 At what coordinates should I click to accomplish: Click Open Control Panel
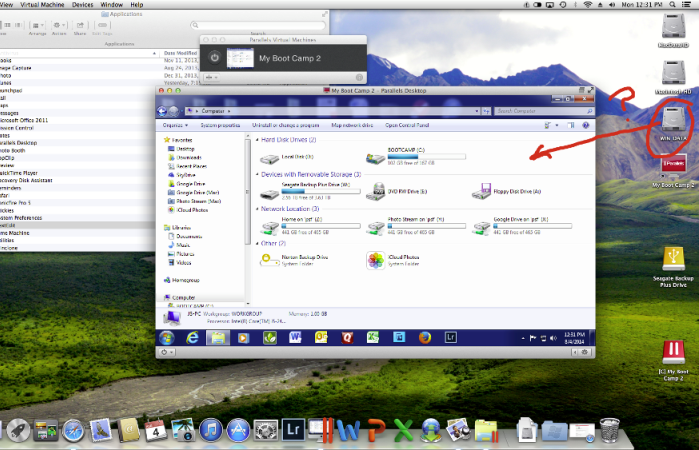pyautogui.click(x=407, y=125)
